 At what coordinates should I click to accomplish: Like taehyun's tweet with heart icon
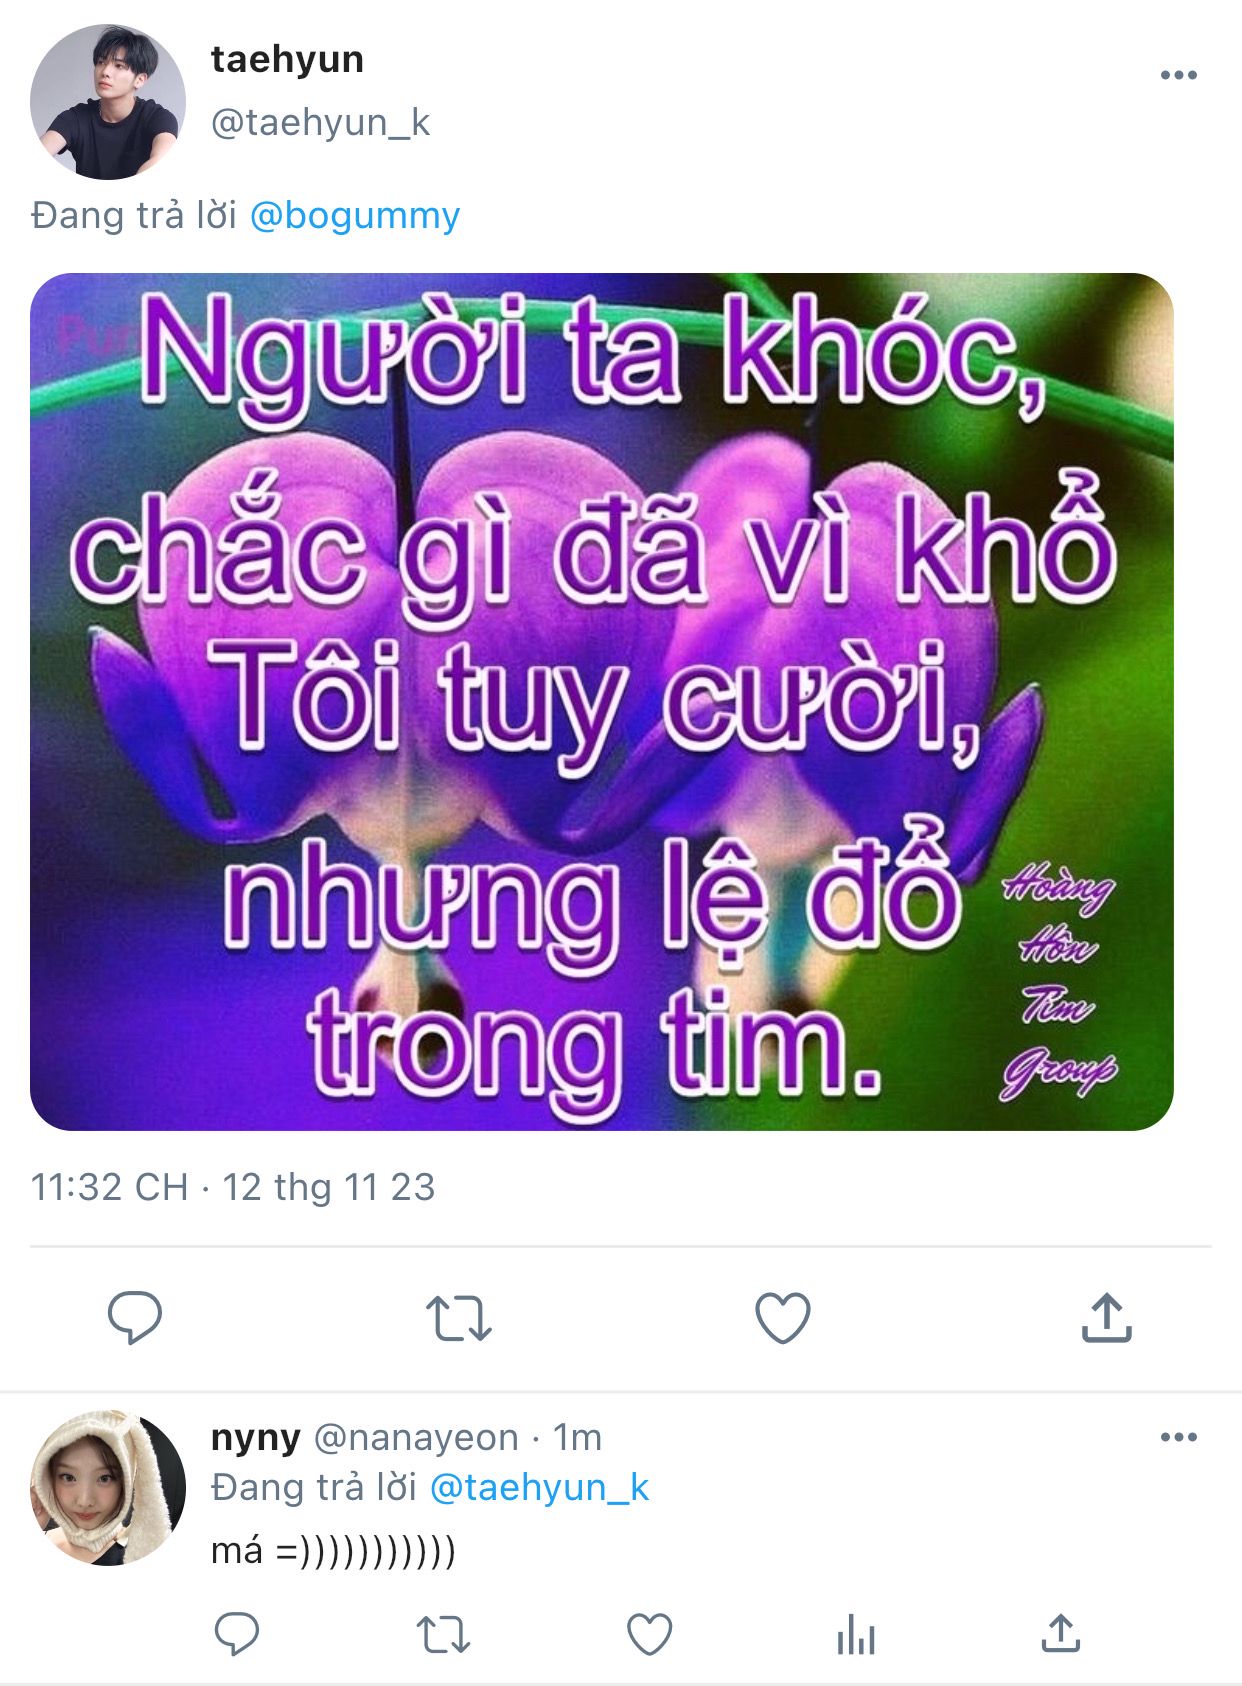pos(782,1317)
